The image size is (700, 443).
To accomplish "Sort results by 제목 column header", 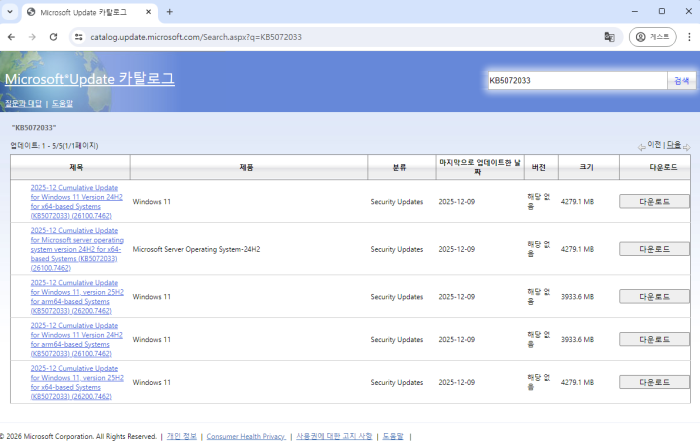I will 76,166.
